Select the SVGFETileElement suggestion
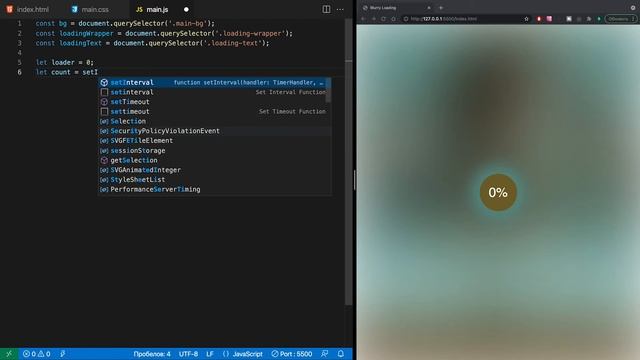Viewport: 640px width, 360px height. tap(215, 140)
